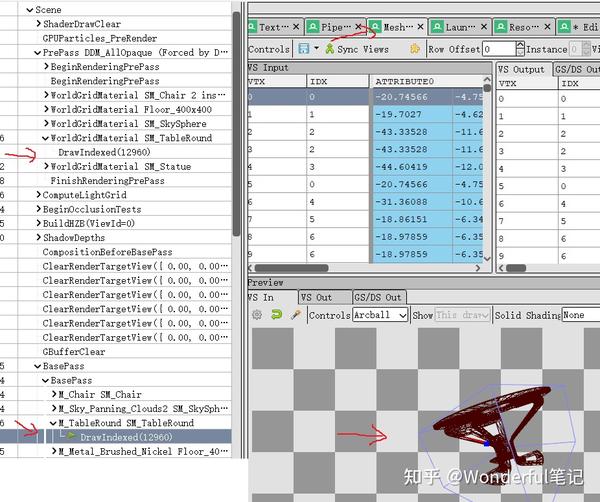This screenshot has width=600, height=502.
Task: Select VS Out preview tab
Action: (x=324, y=298)
